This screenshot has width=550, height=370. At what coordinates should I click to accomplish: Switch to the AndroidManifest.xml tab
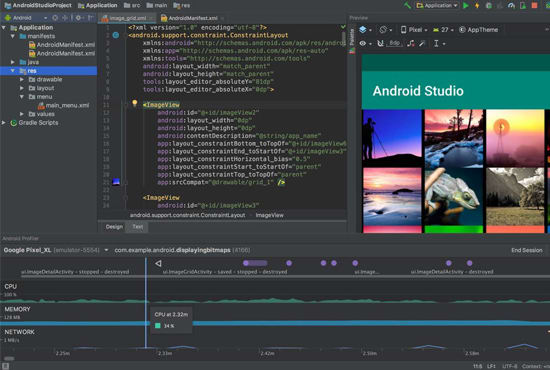click(192, 18)
